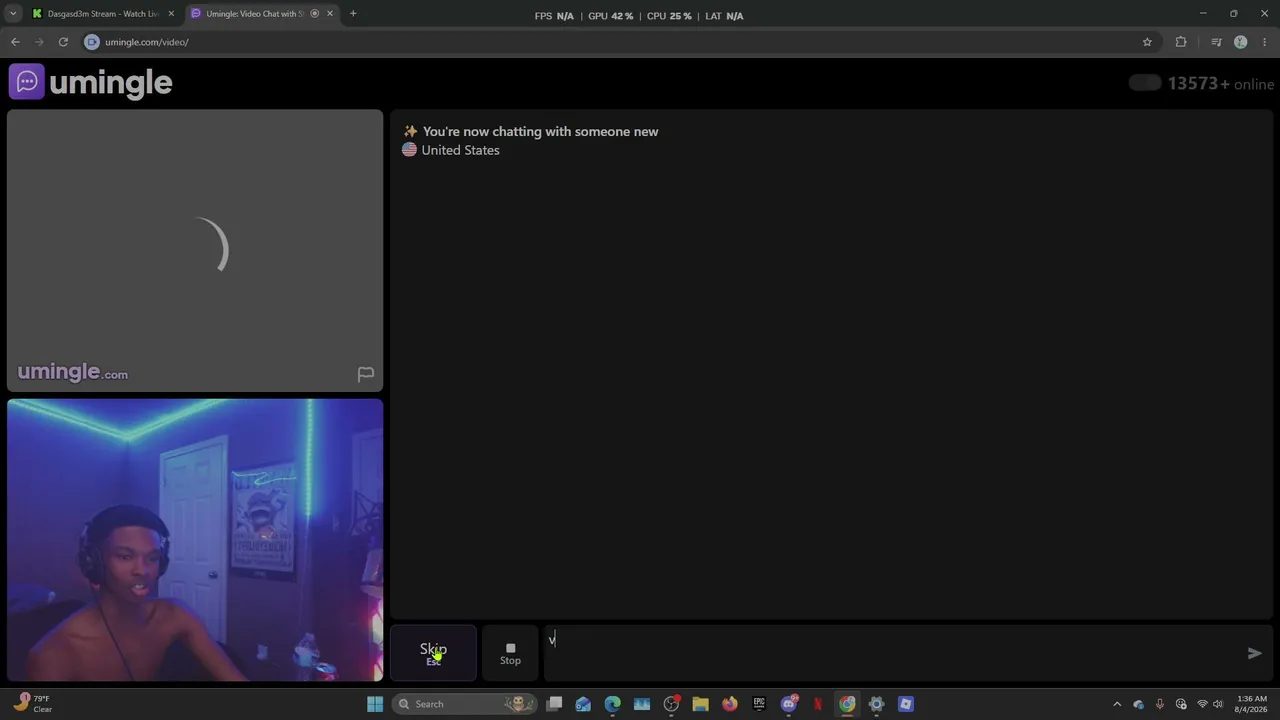Open Roblox from the taskbar
The height and width of the screenshot is (720, 1280).
click(906, 704)
